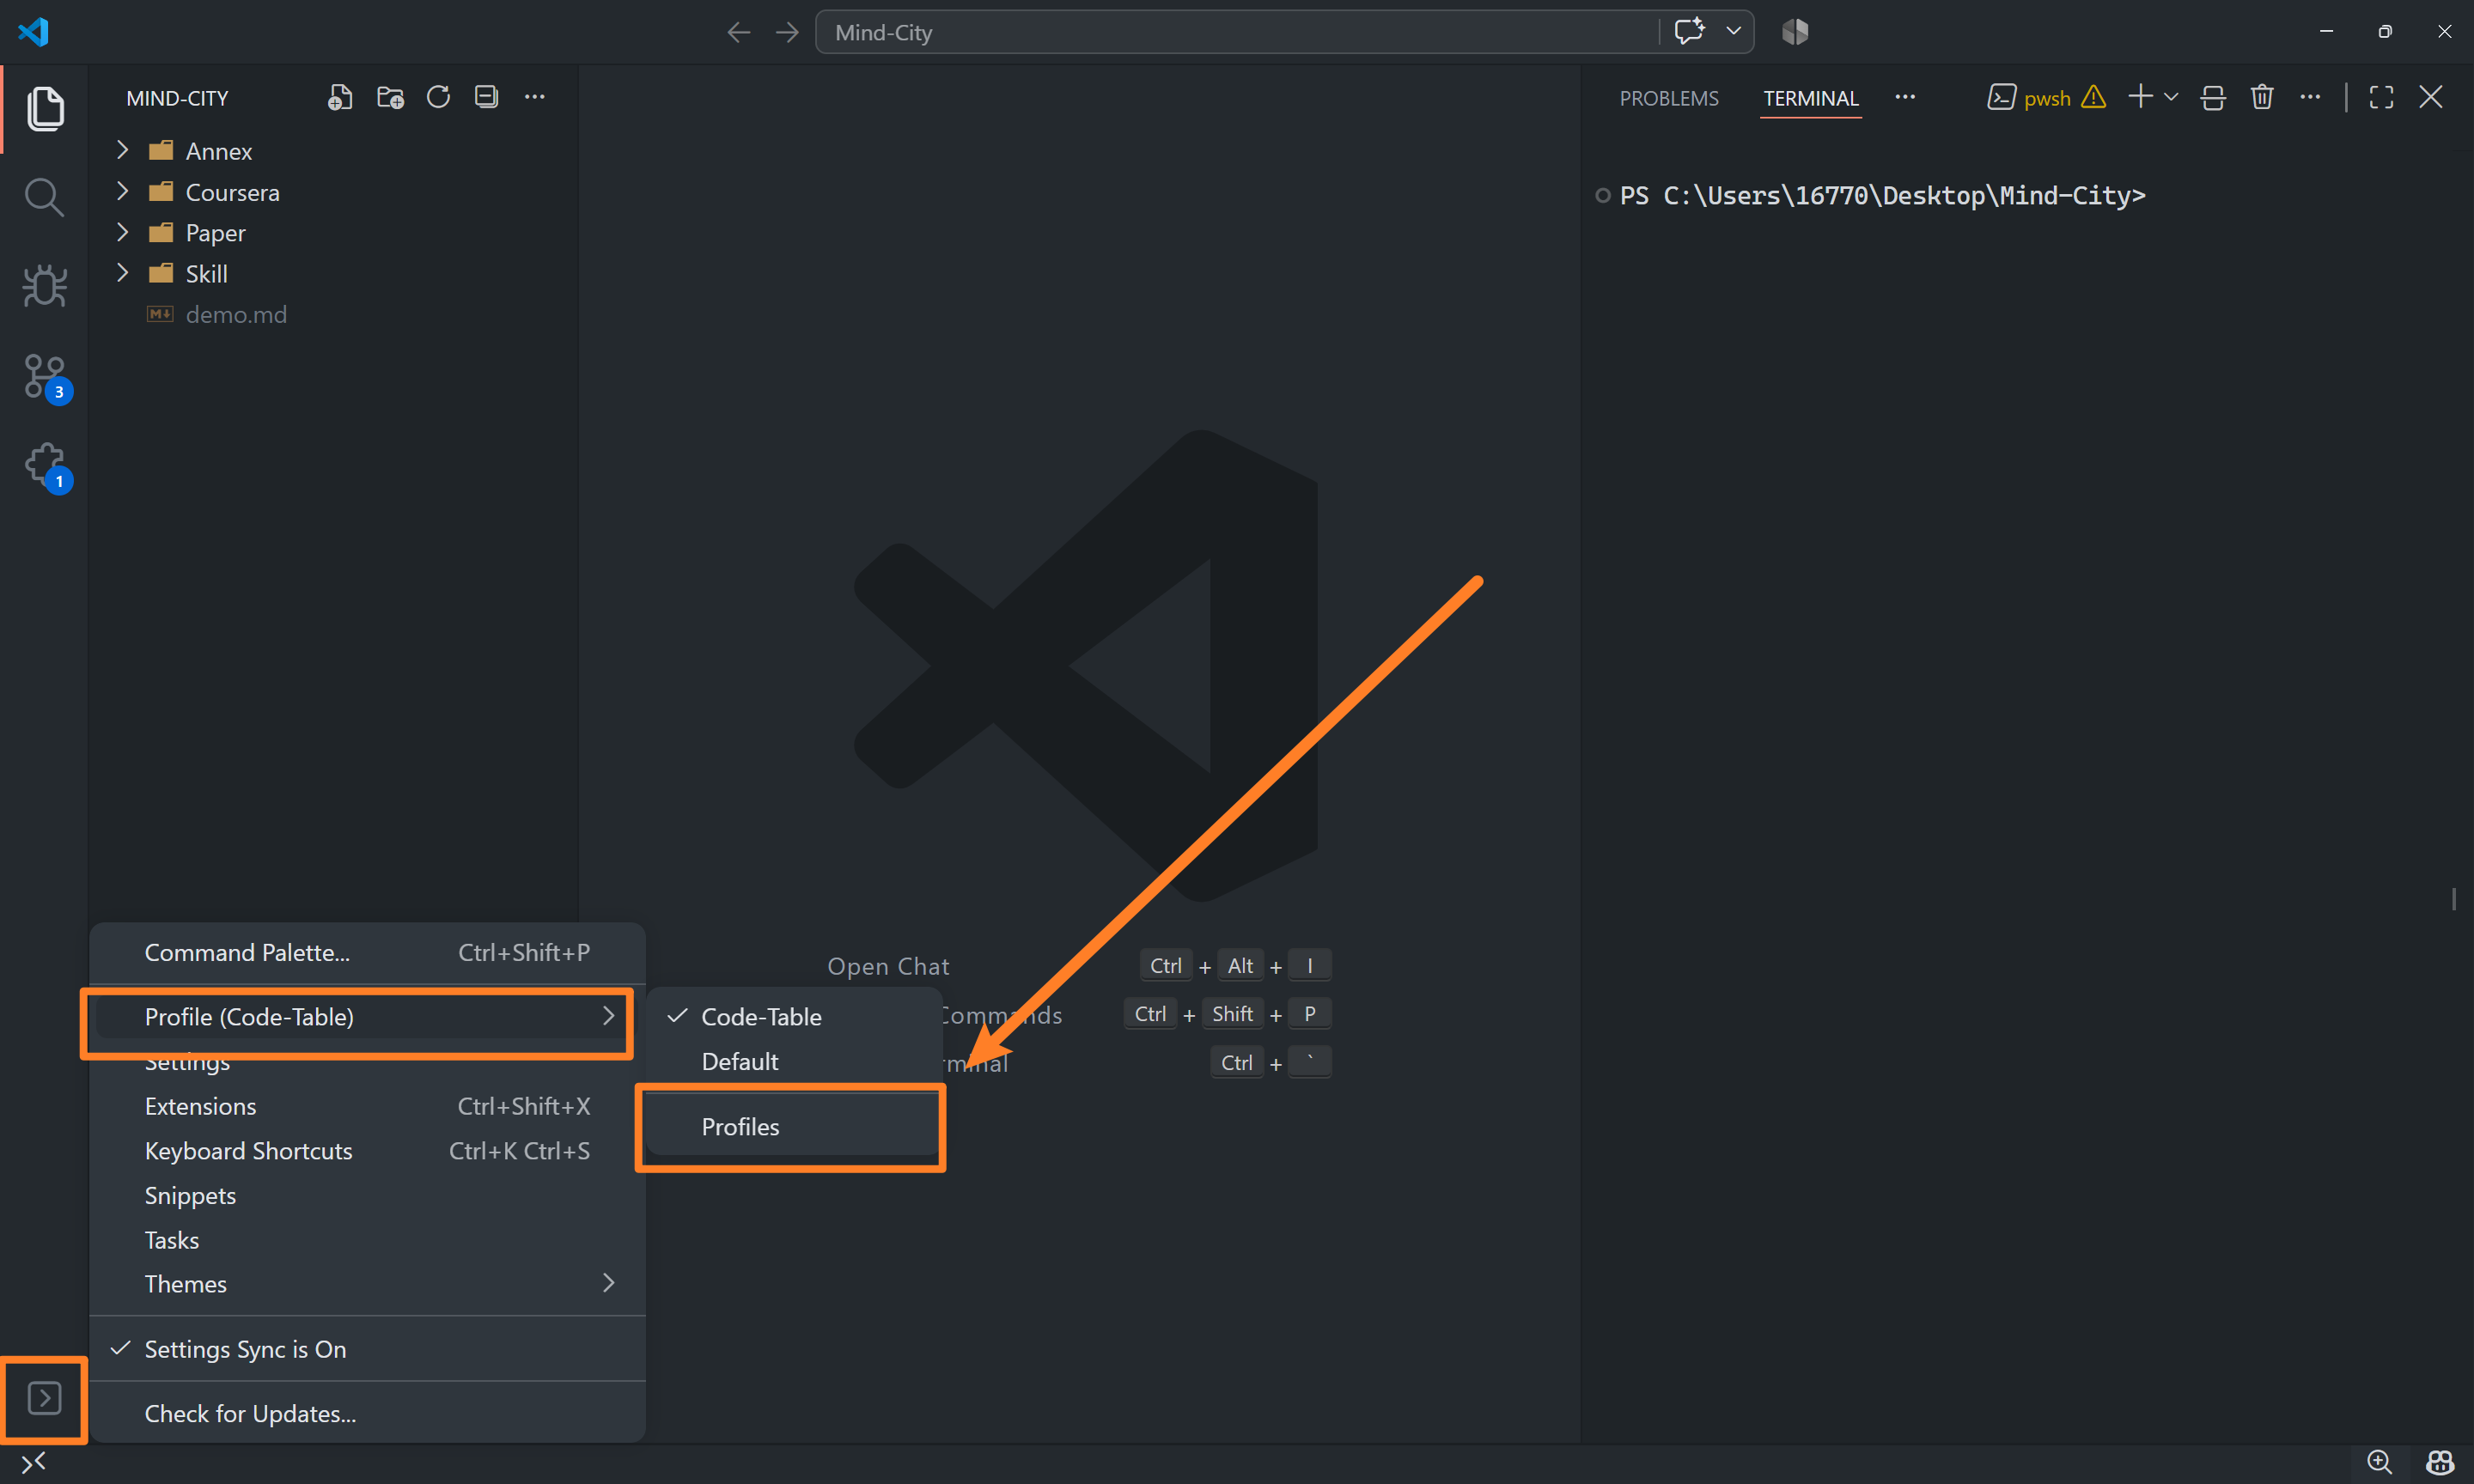Viewport: 2474px width, 1484px height.
Task: Refresh the Mind-City explorer
Action: click(x=438, y=97)
